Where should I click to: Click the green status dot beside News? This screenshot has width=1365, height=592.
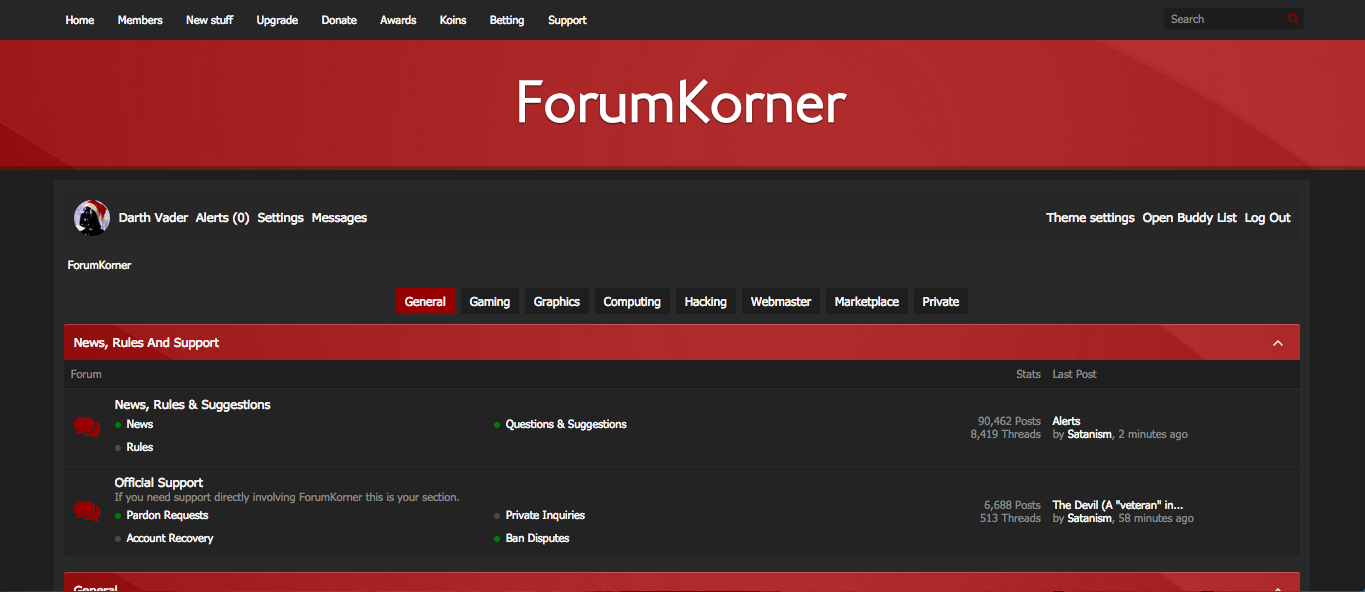tap(118, 425)
